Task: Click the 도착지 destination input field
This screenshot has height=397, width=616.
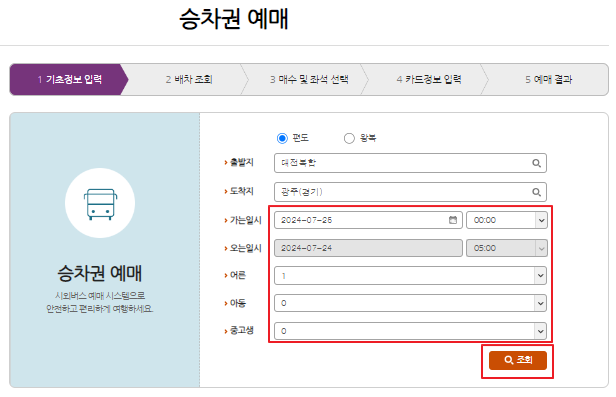Action: point(410,192)
